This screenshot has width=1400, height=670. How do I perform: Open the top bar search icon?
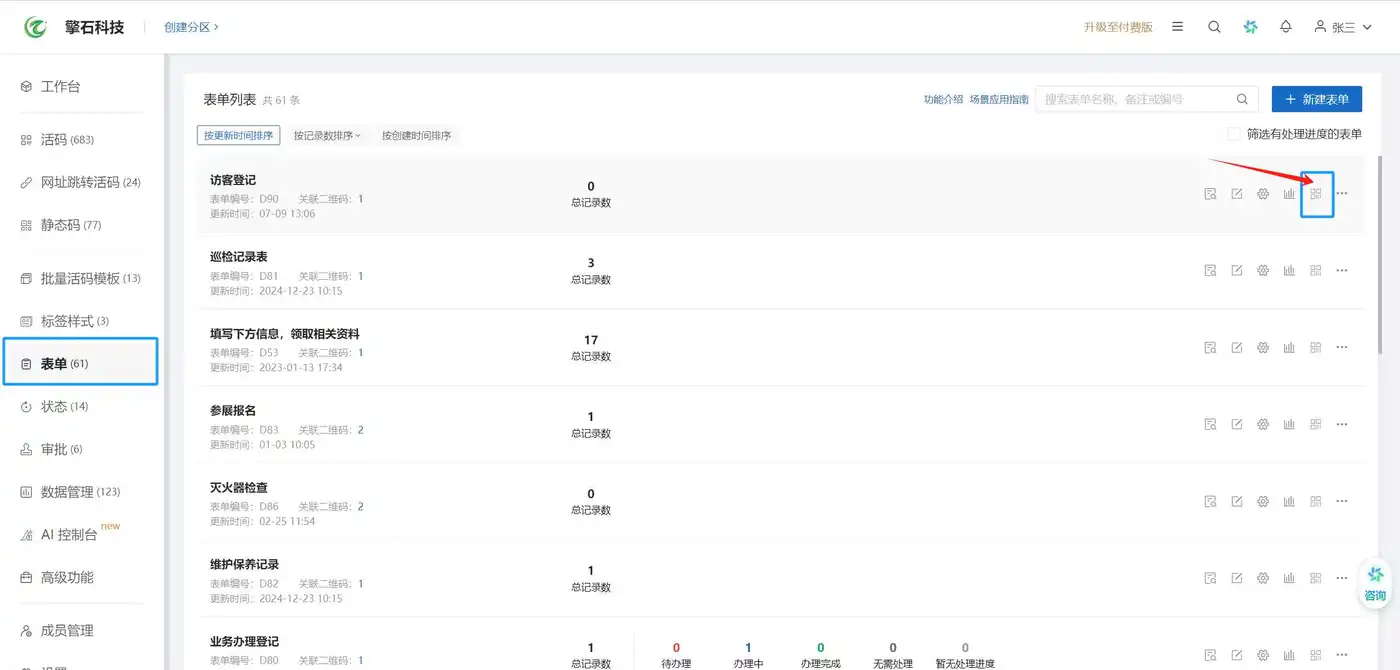(1214, 27)
